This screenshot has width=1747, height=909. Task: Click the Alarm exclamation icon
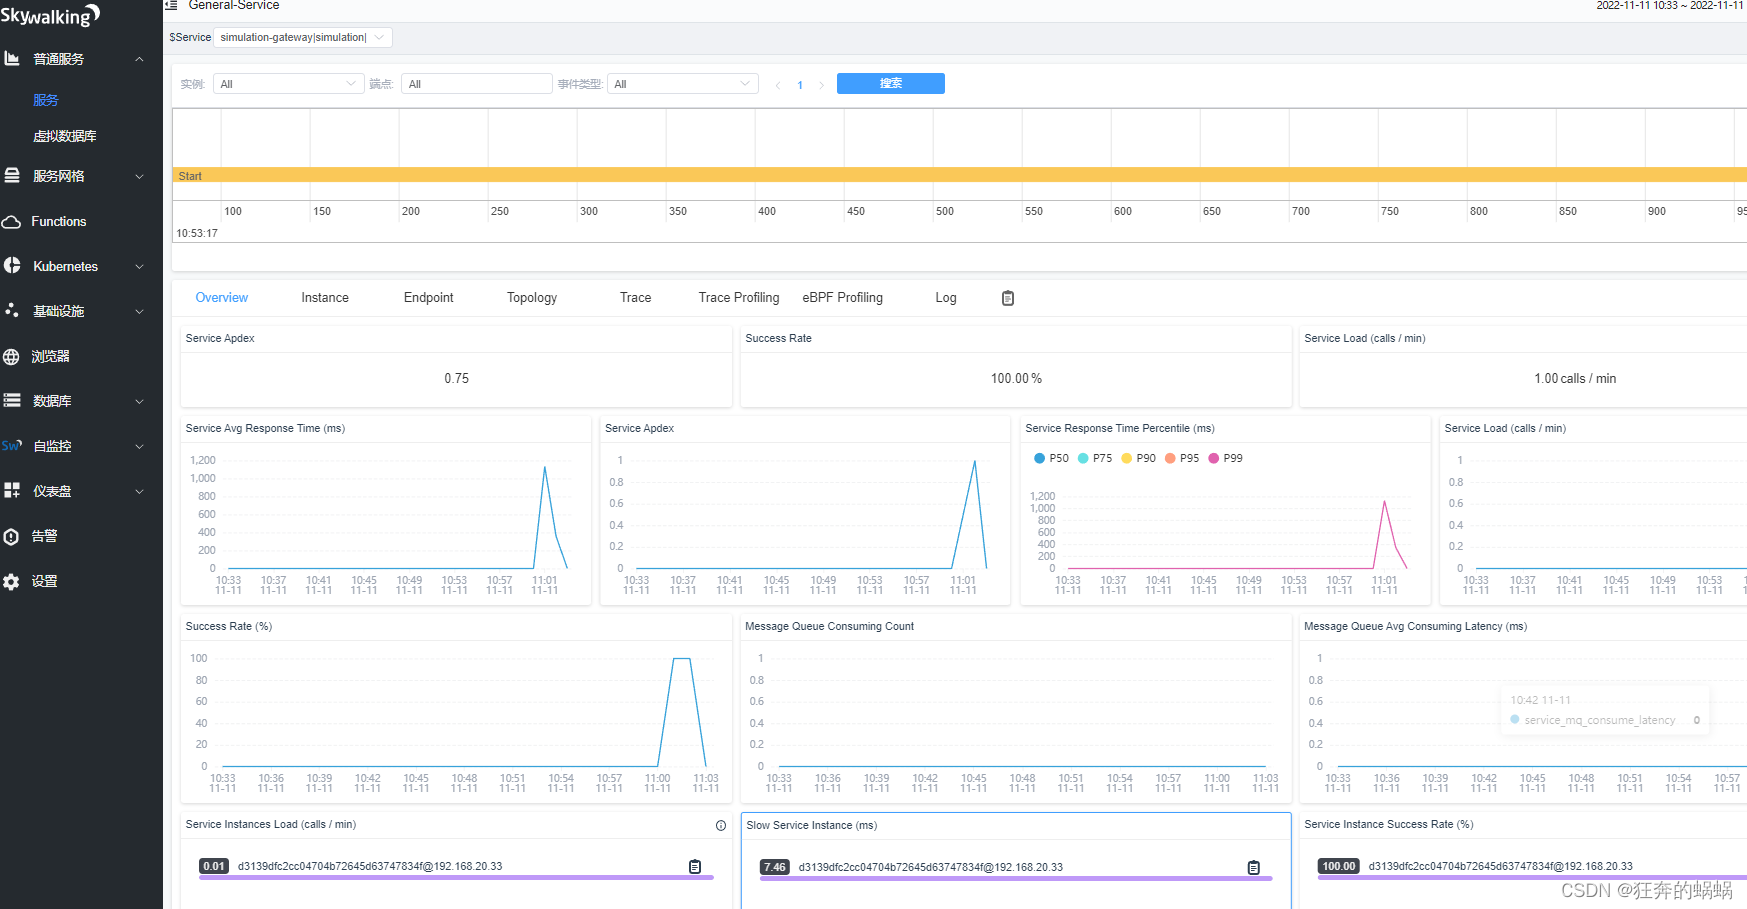tap(12, 536)
